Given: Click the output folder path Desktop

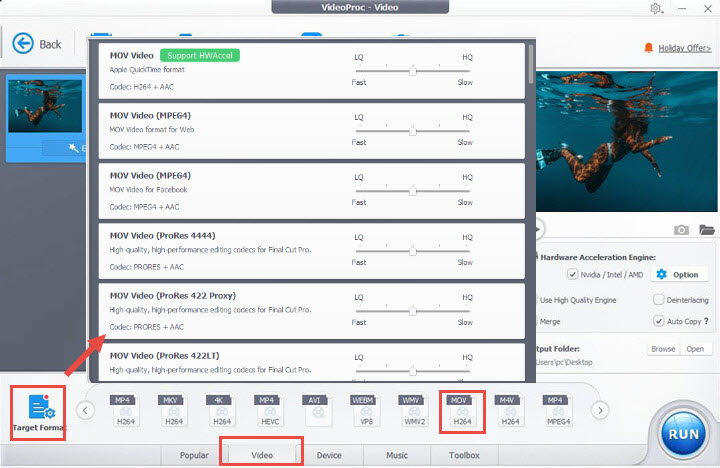Looking at the screenshot, I should 564,362.
